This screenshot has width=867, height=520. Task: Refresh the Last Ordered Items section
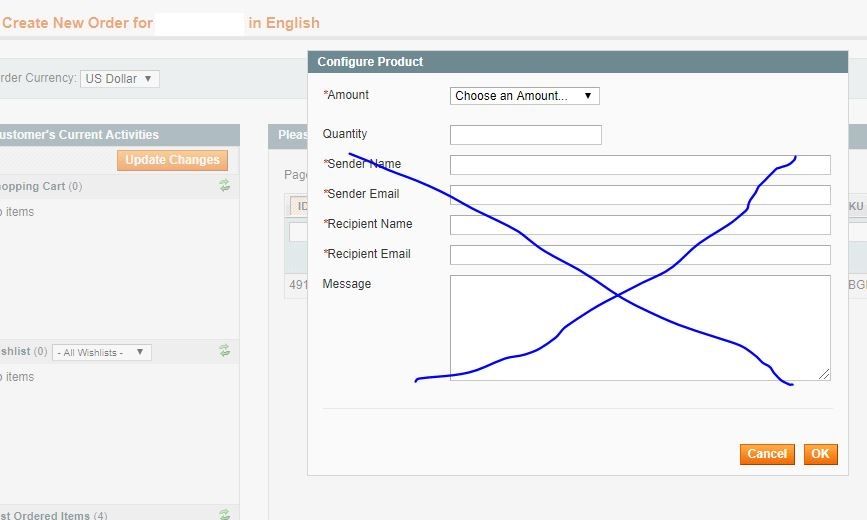(225, 515)
